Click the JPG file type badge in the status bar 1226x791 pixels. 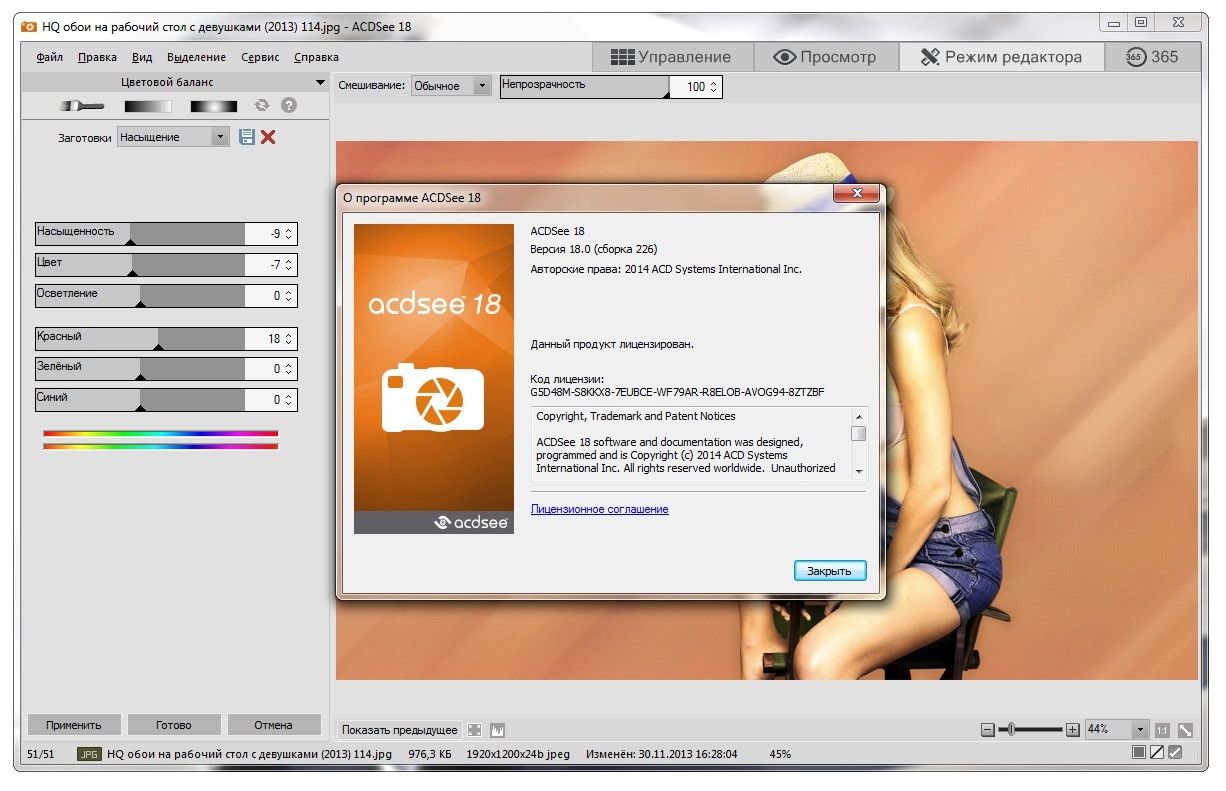pyautogui.click(x=88, y=754)
